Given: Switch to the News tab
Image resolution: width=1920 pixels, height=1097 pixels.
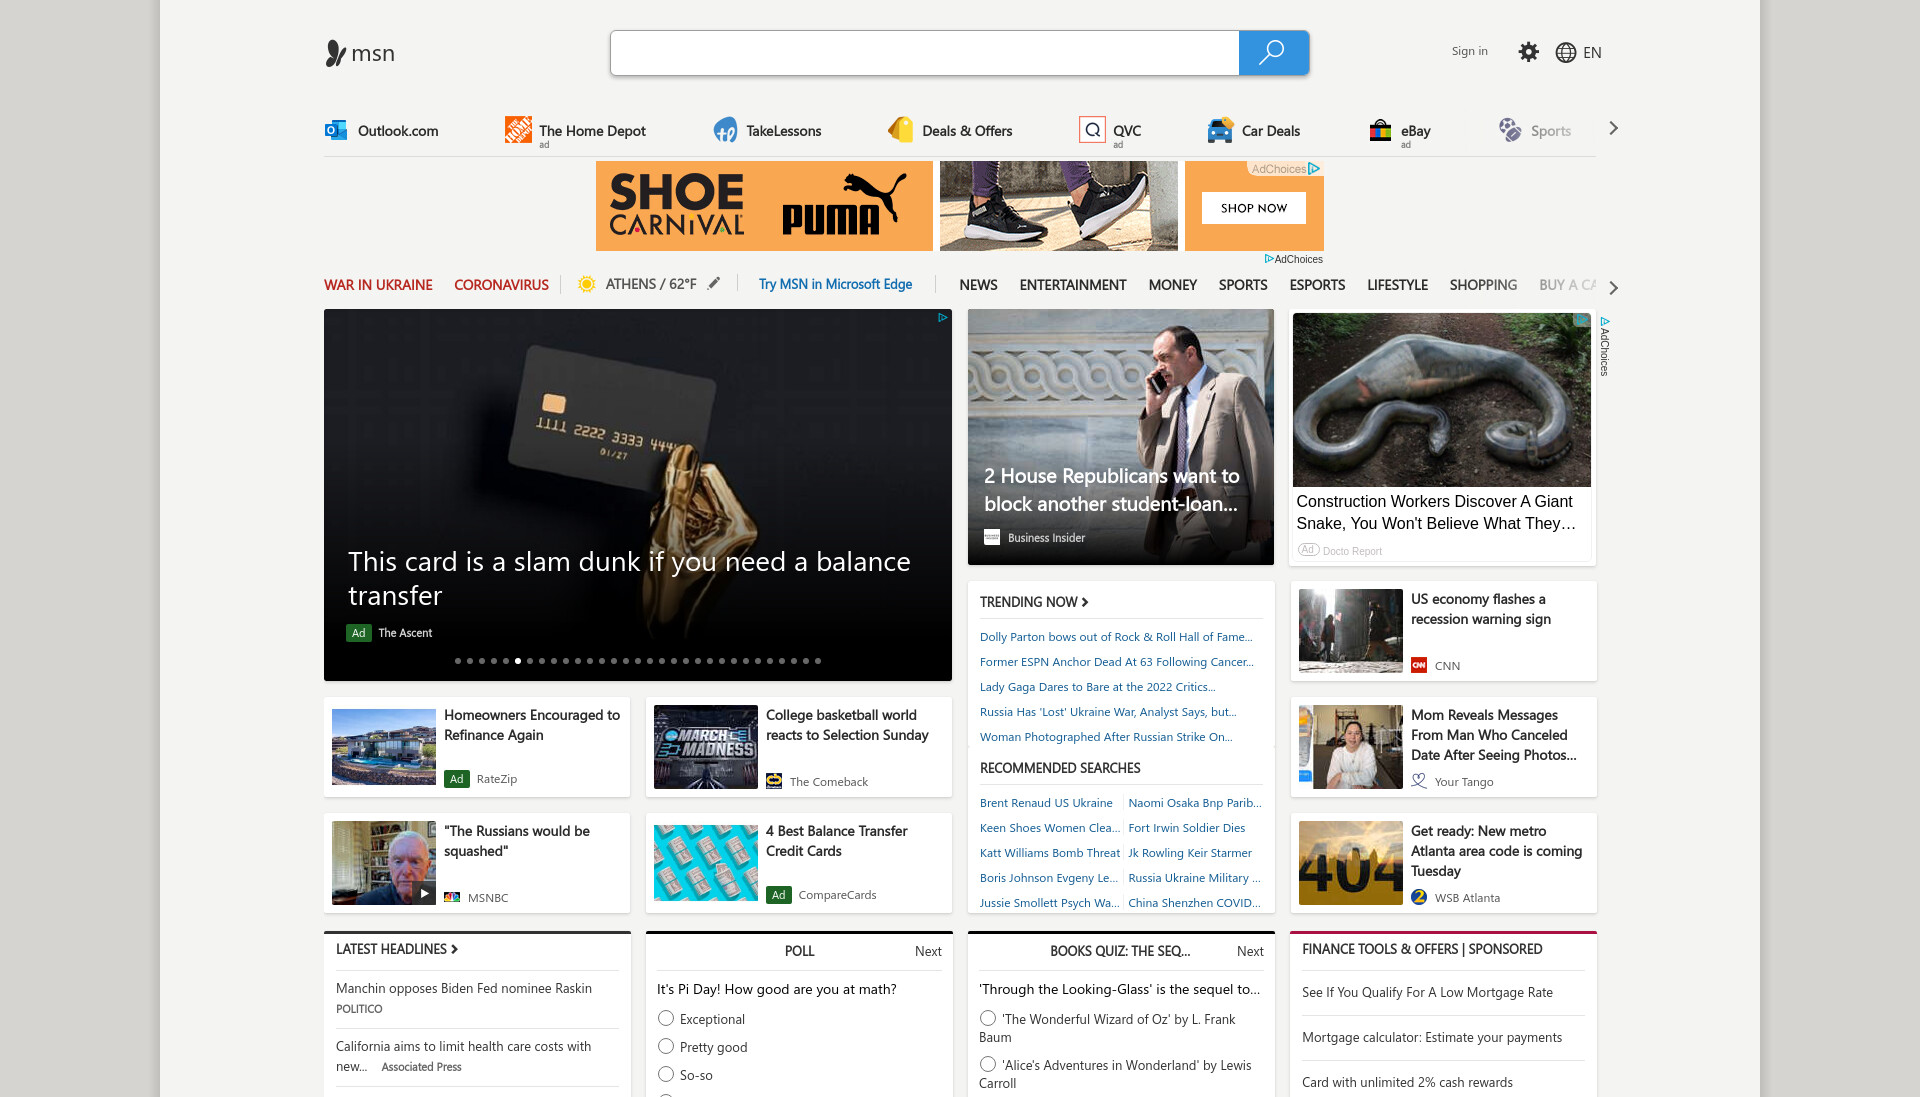Looking at the screenshot, I should pos(978,285).
